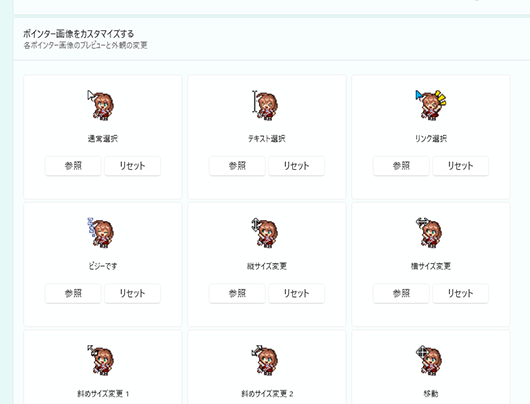530x404 pixels.
Task: Browse a new image for ビジーです
Action: (73, 293)
